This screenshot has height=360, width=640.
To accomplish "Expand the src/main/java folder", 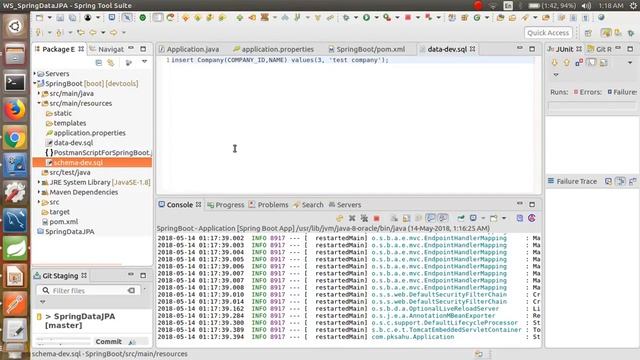I will click(x=39, y=93).
